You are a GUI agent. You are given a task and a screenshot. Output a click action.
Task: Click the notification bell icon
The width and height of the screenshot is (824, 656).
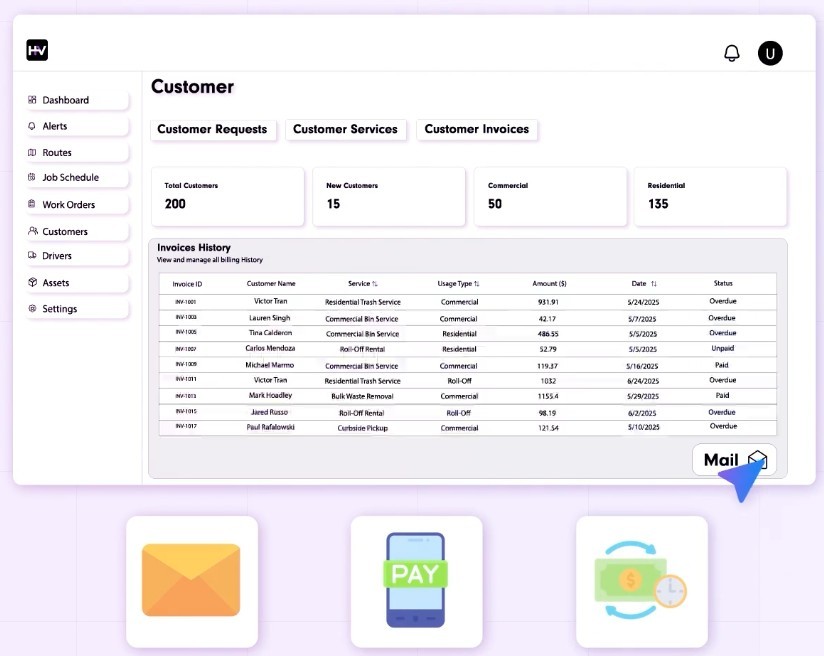click(731, 53)
